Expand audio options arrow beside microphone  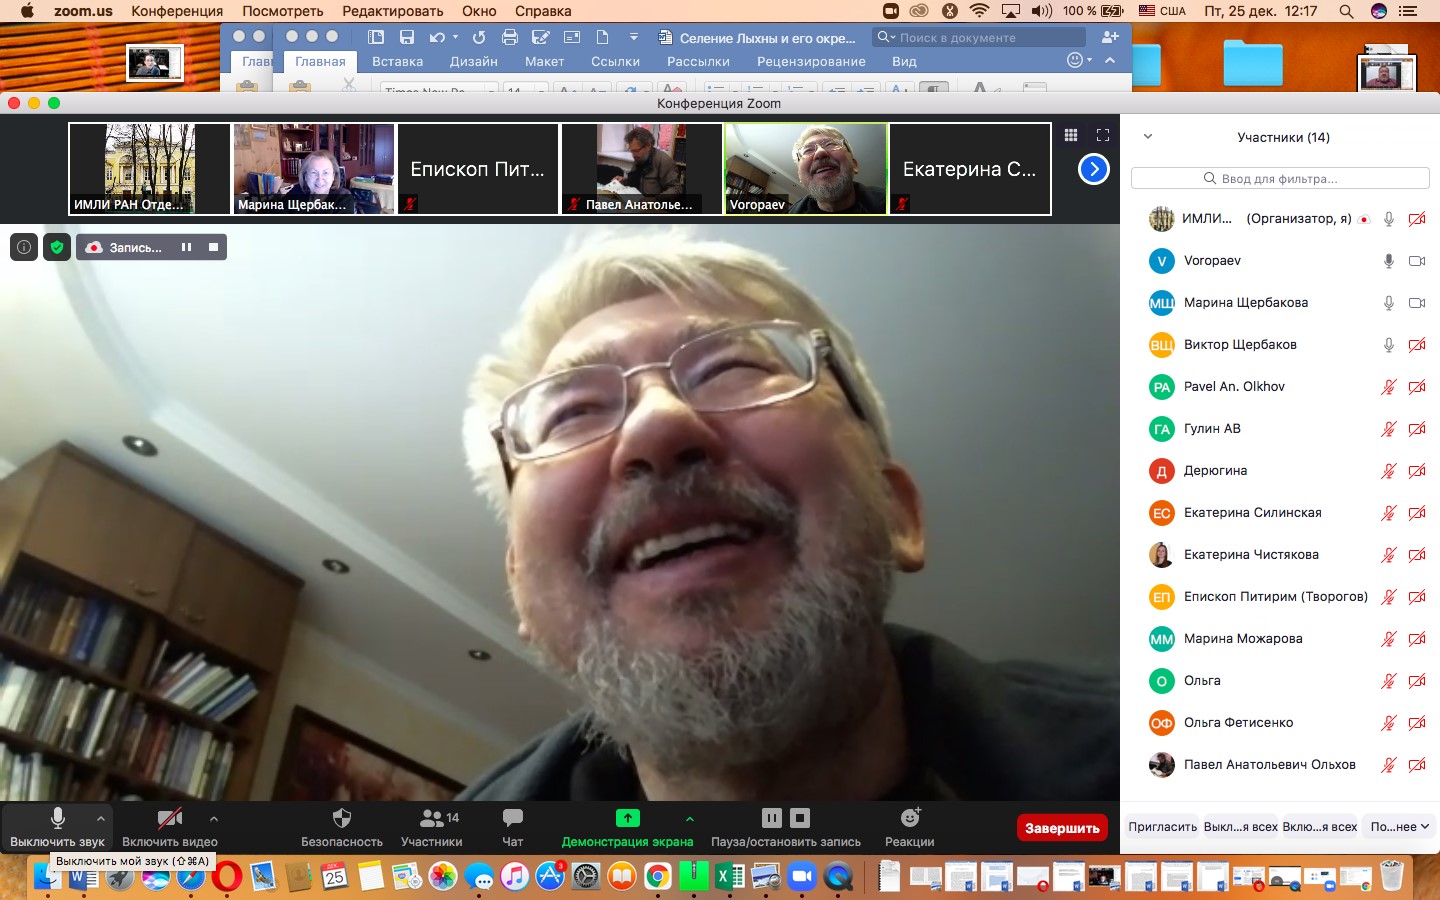(101, 819)
